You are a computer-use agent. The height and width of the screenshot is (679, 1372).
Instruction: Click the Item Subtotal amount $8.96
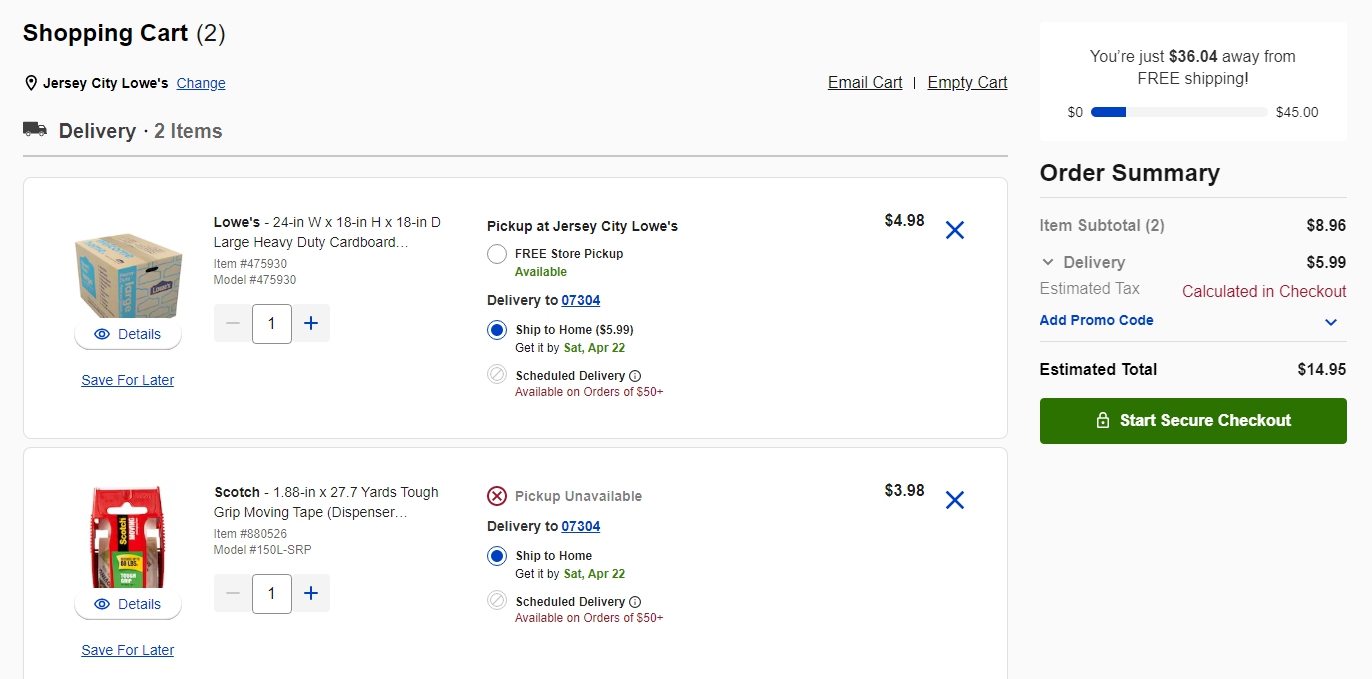(1327, 225)
